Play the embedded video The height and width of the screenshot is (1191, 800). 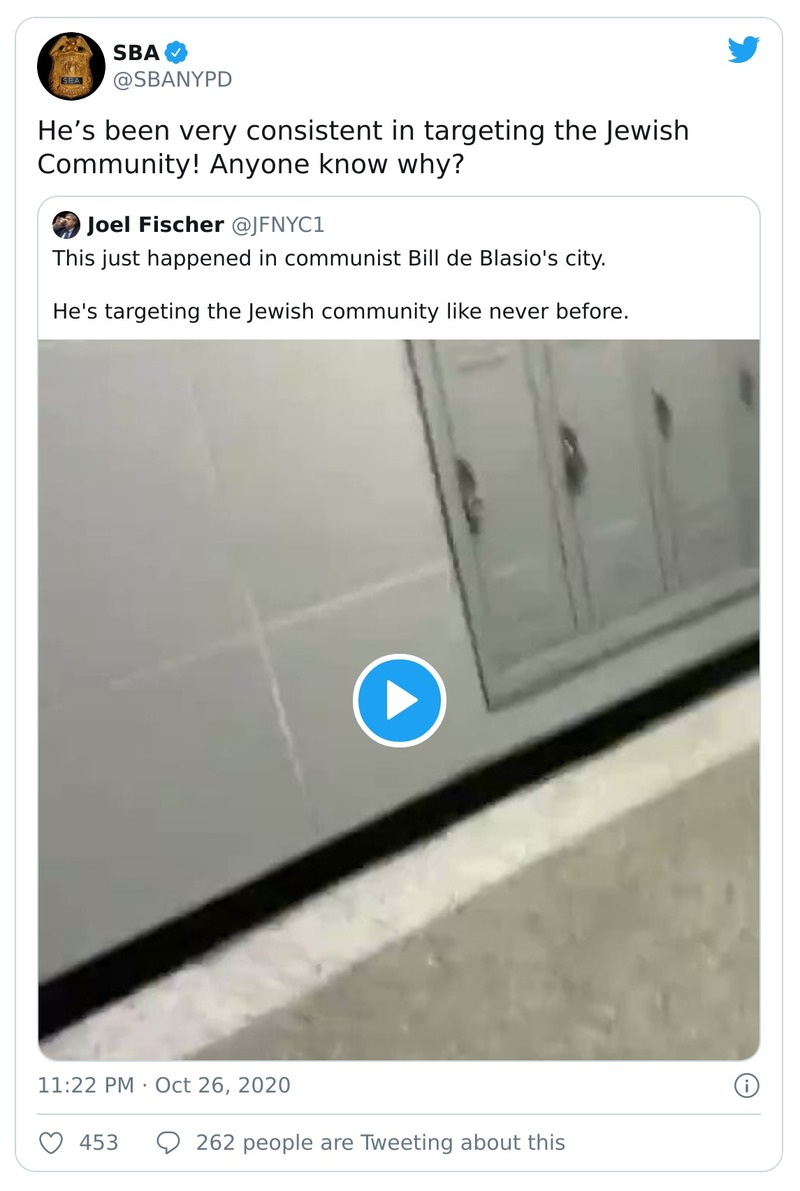tap(399, 700)
